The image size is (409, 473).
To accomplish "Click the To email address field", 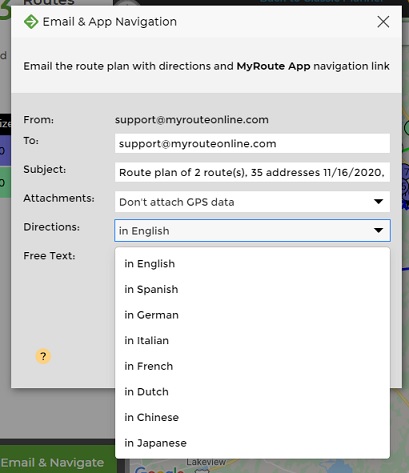I will [252, 144].
